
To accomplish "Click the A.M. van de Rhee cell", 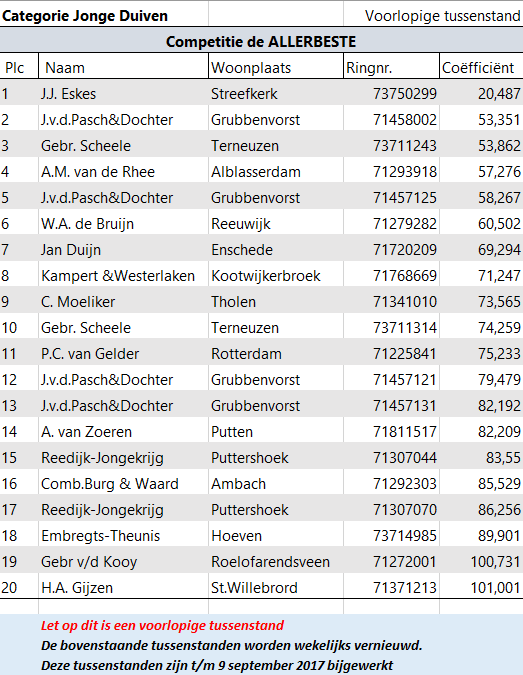I will (123, 172).
